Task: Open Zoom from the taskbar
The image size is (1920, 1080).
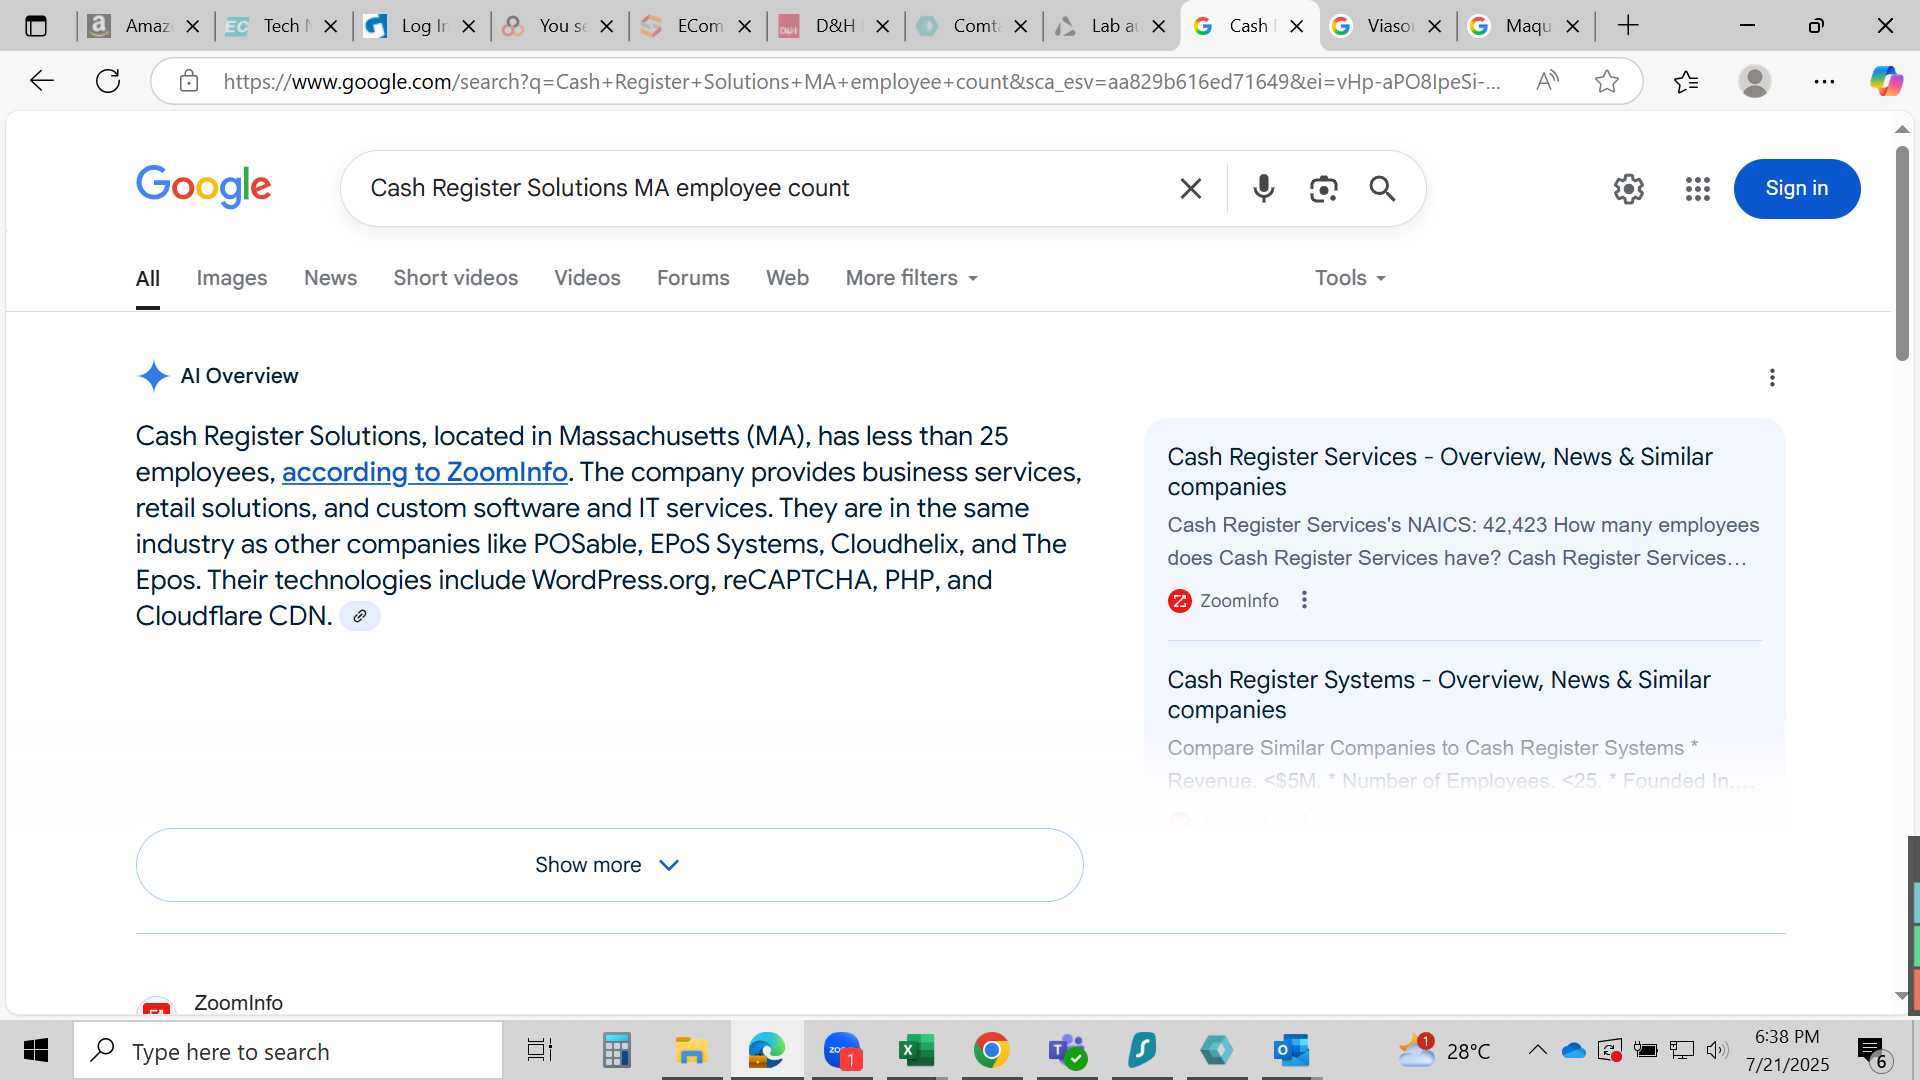Action: pos(842,1050)
